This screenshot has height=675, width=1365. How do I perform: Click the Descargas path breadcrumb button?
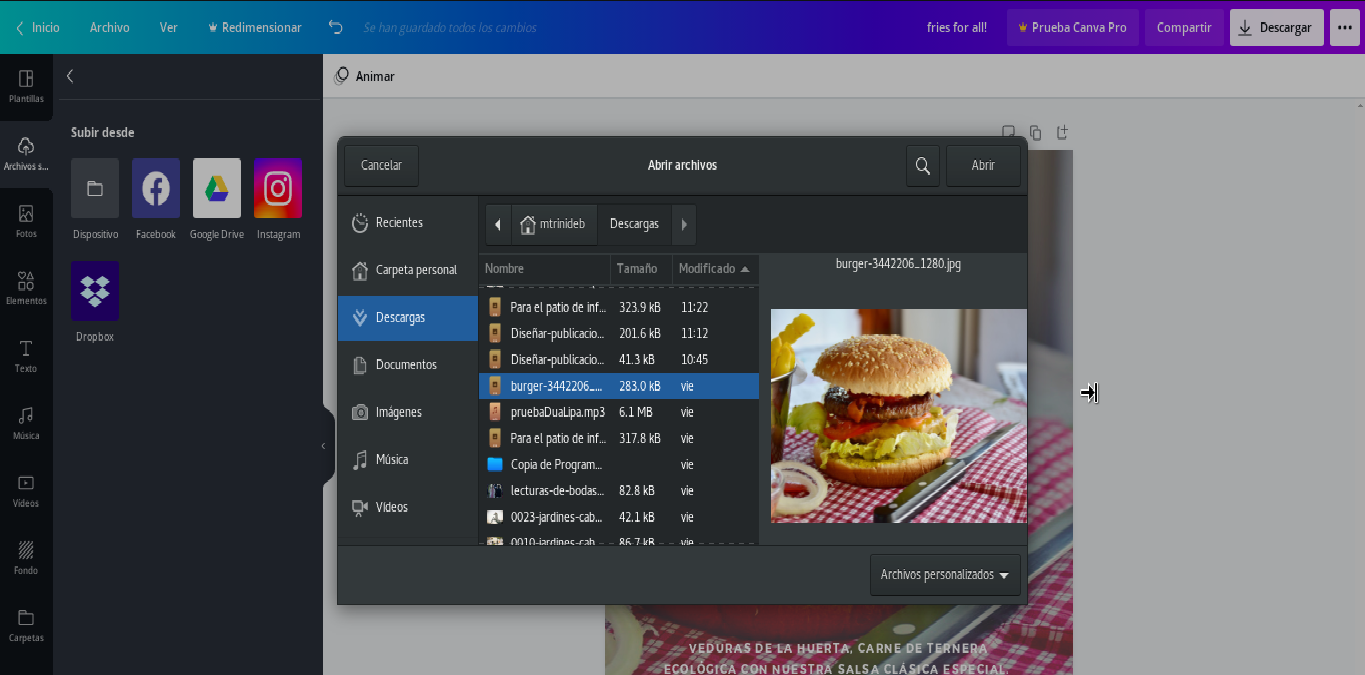tap(634, 224)
